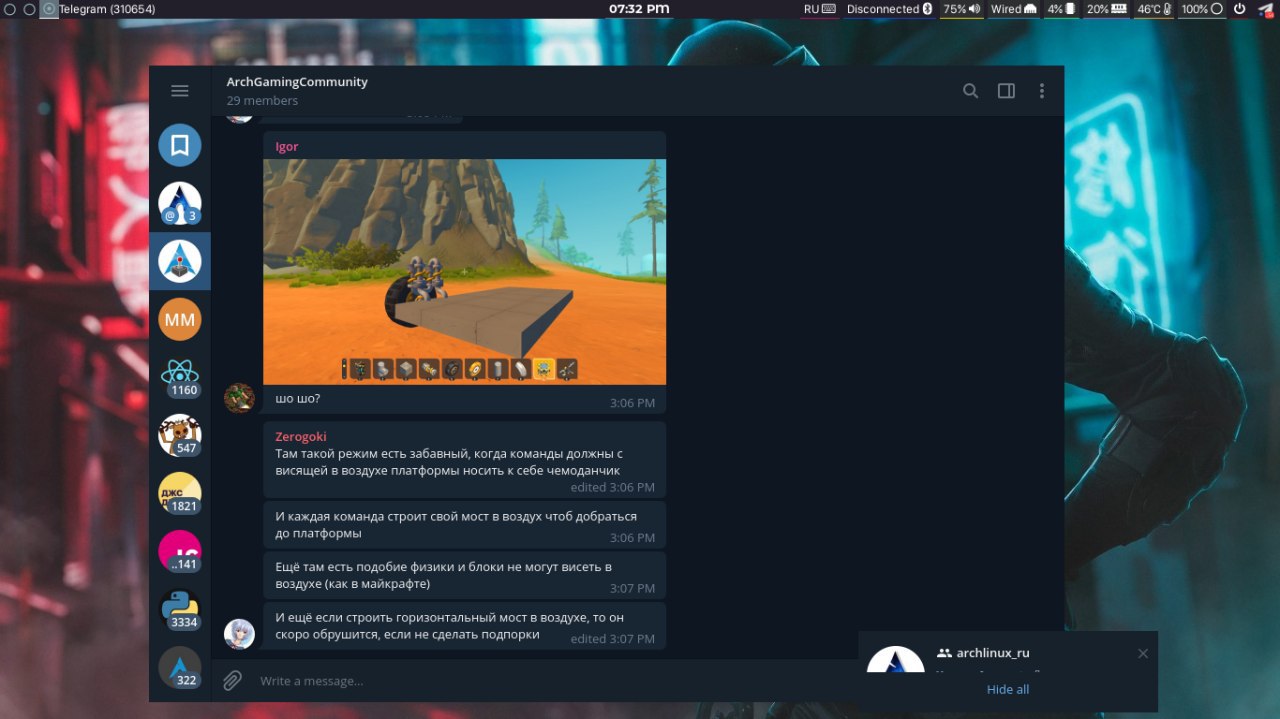1280x719 pixels.
Task: Click the 29 members subtitle
Action: pos(262,101)
